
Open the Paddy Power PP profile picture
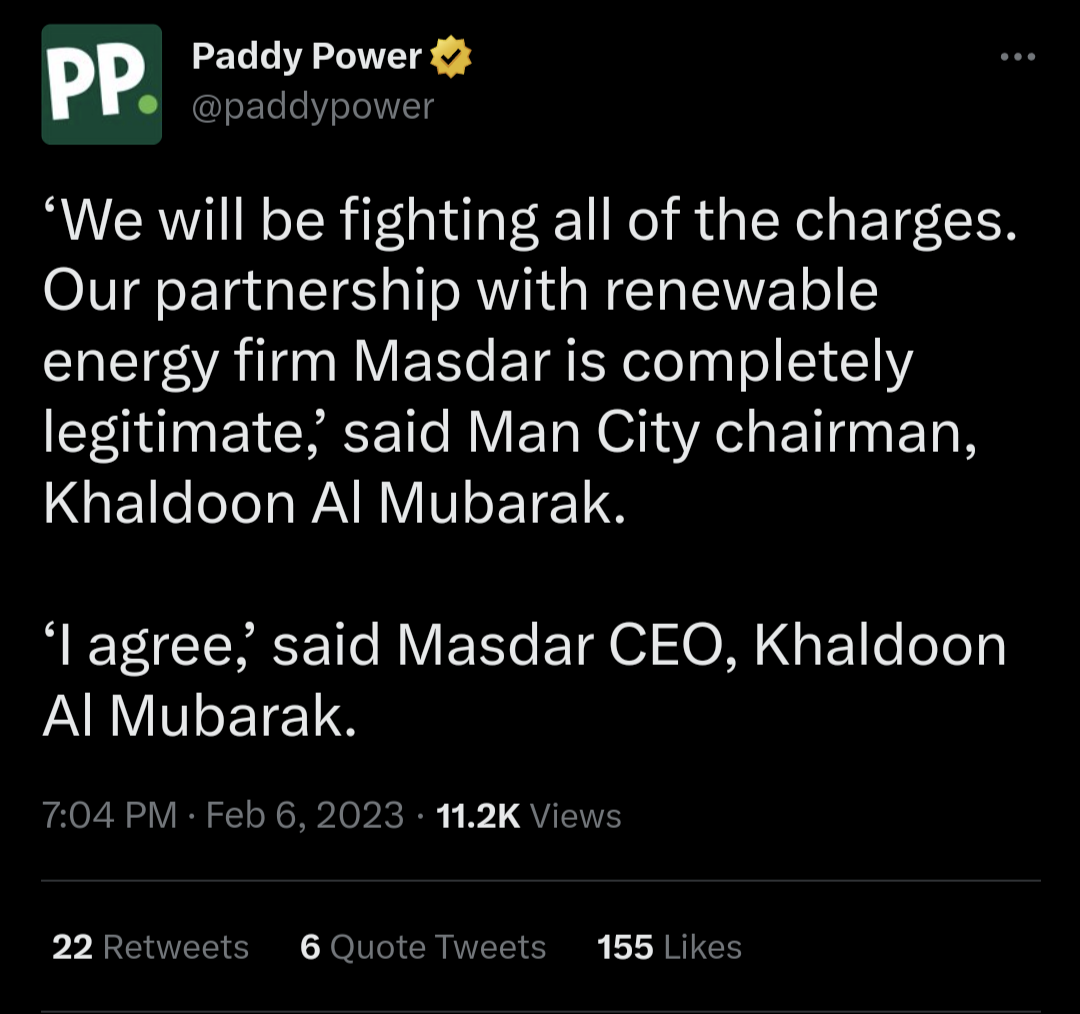101,84
